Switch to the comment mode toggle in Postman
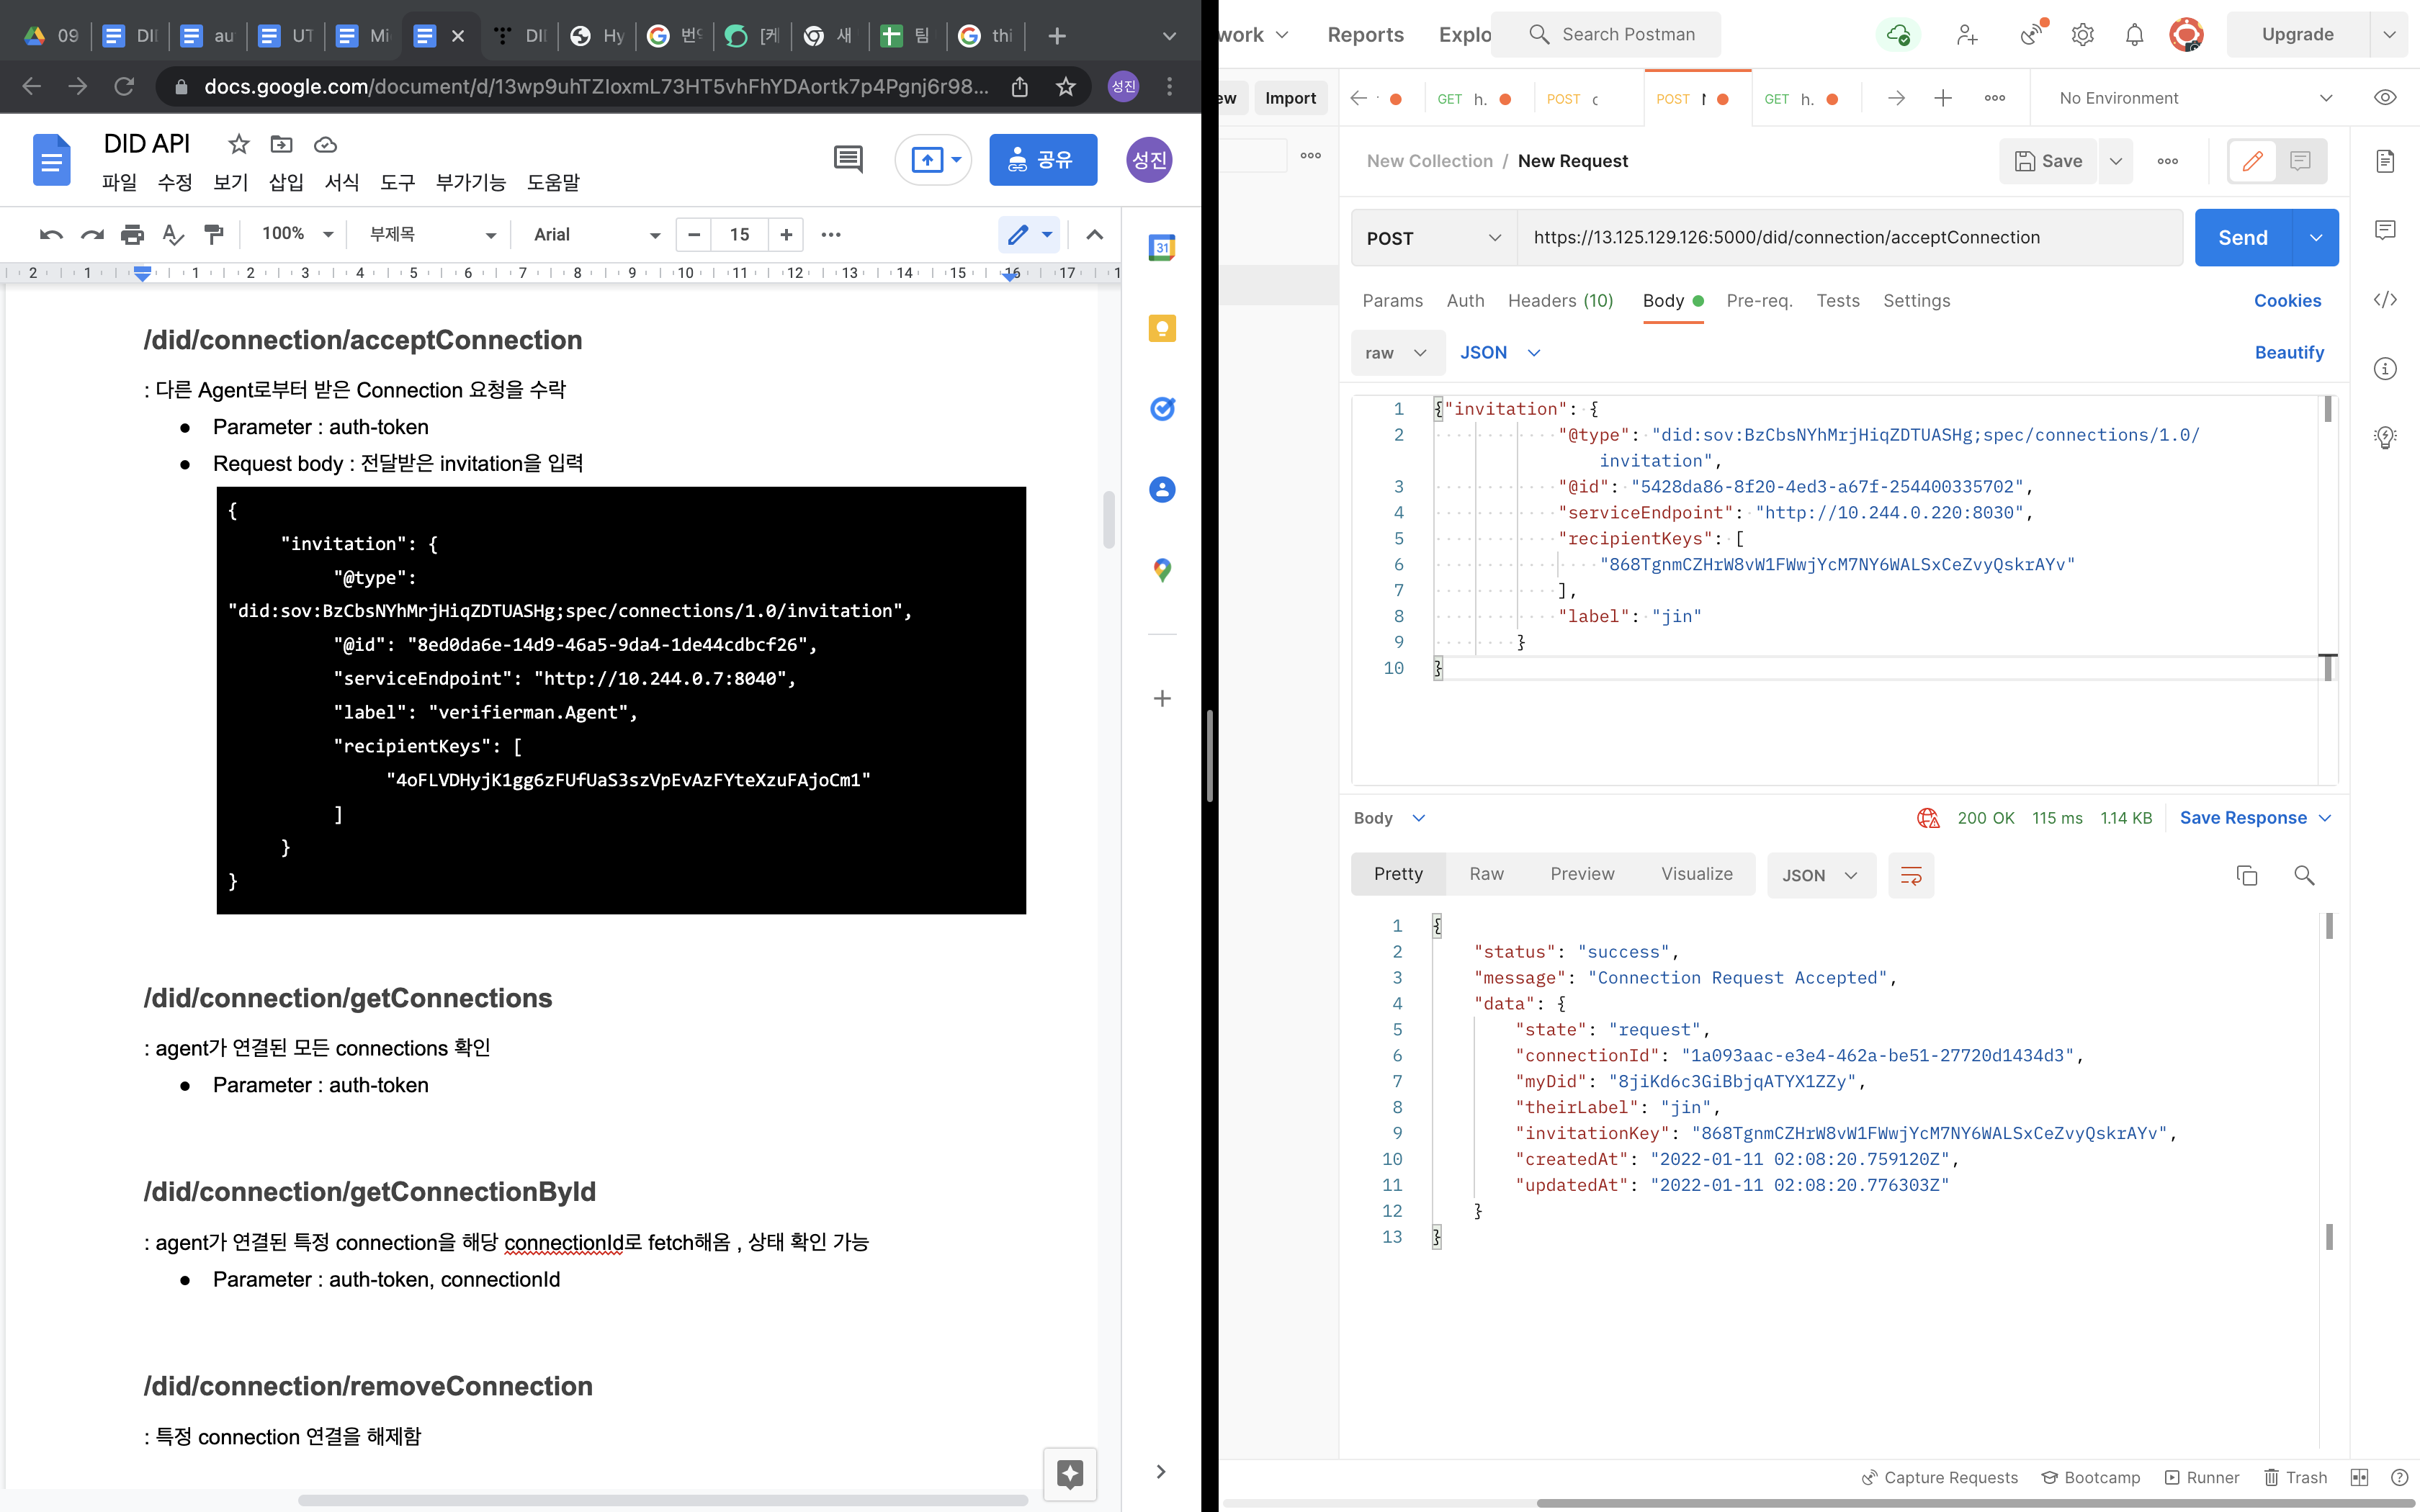This screenshot has width=2420, height=1512. click(x=2300, y=161)
